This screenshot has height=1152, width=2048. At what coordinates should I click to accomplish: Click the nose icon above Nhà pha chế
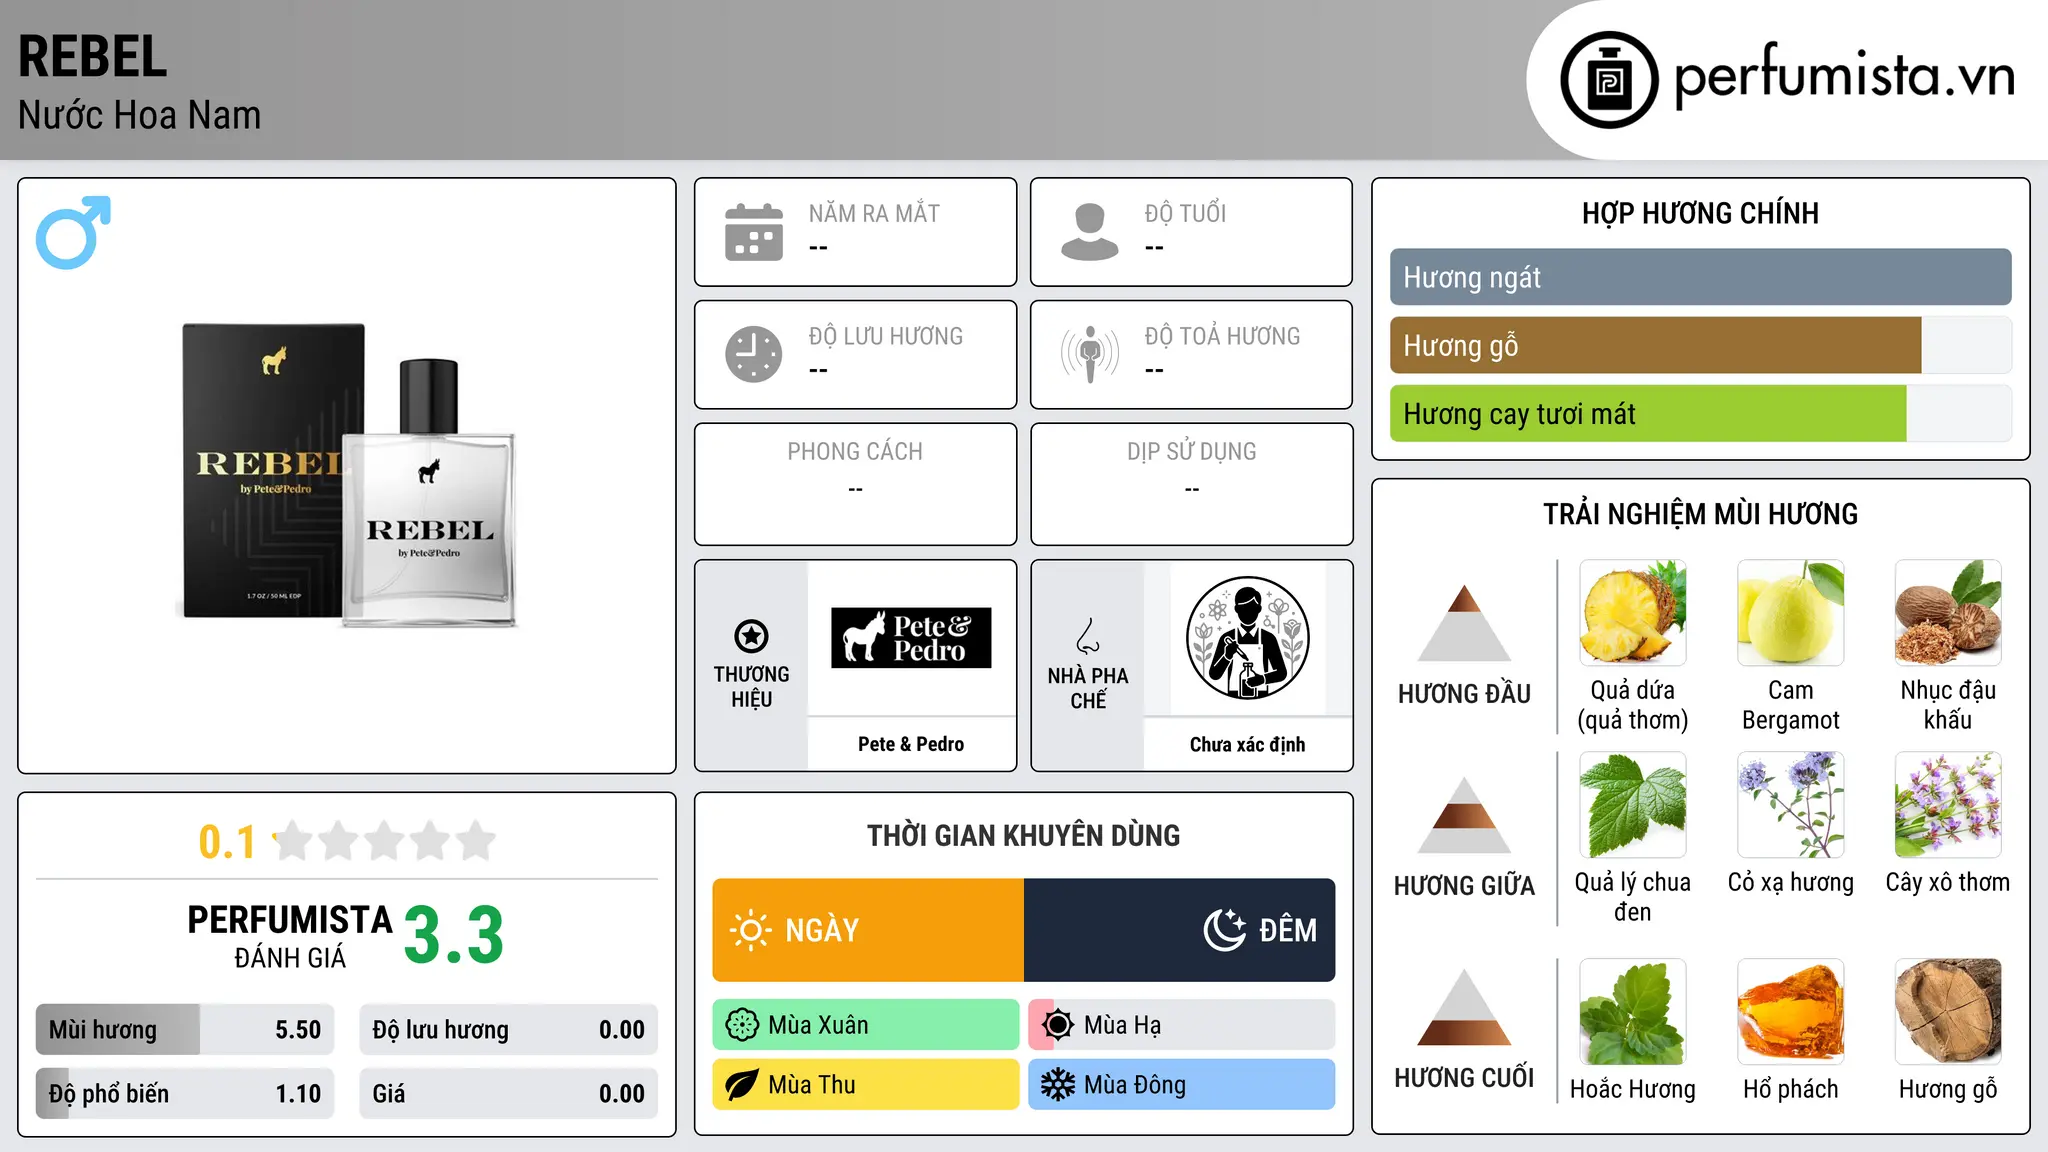[x=1088, y=636]
